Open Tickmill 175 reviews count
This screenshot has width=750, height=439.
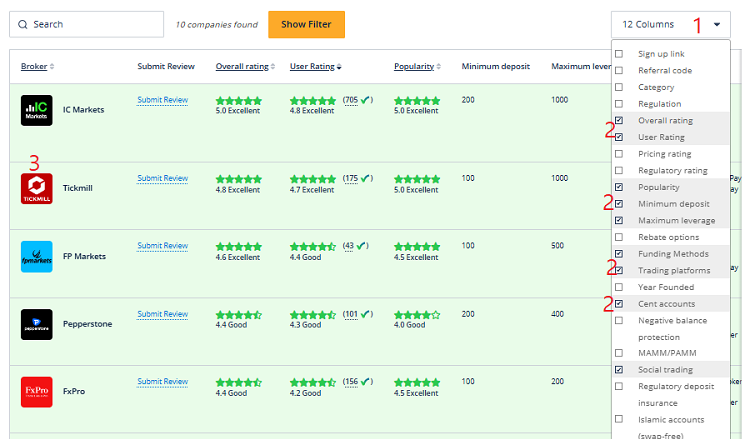tap(351, 178)
